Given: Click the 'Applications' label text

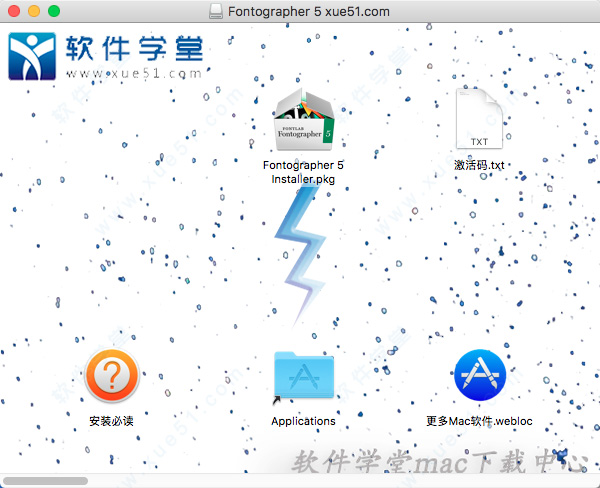Looking at the screenshot, I should pyautogui.click(x=303, y=421).
